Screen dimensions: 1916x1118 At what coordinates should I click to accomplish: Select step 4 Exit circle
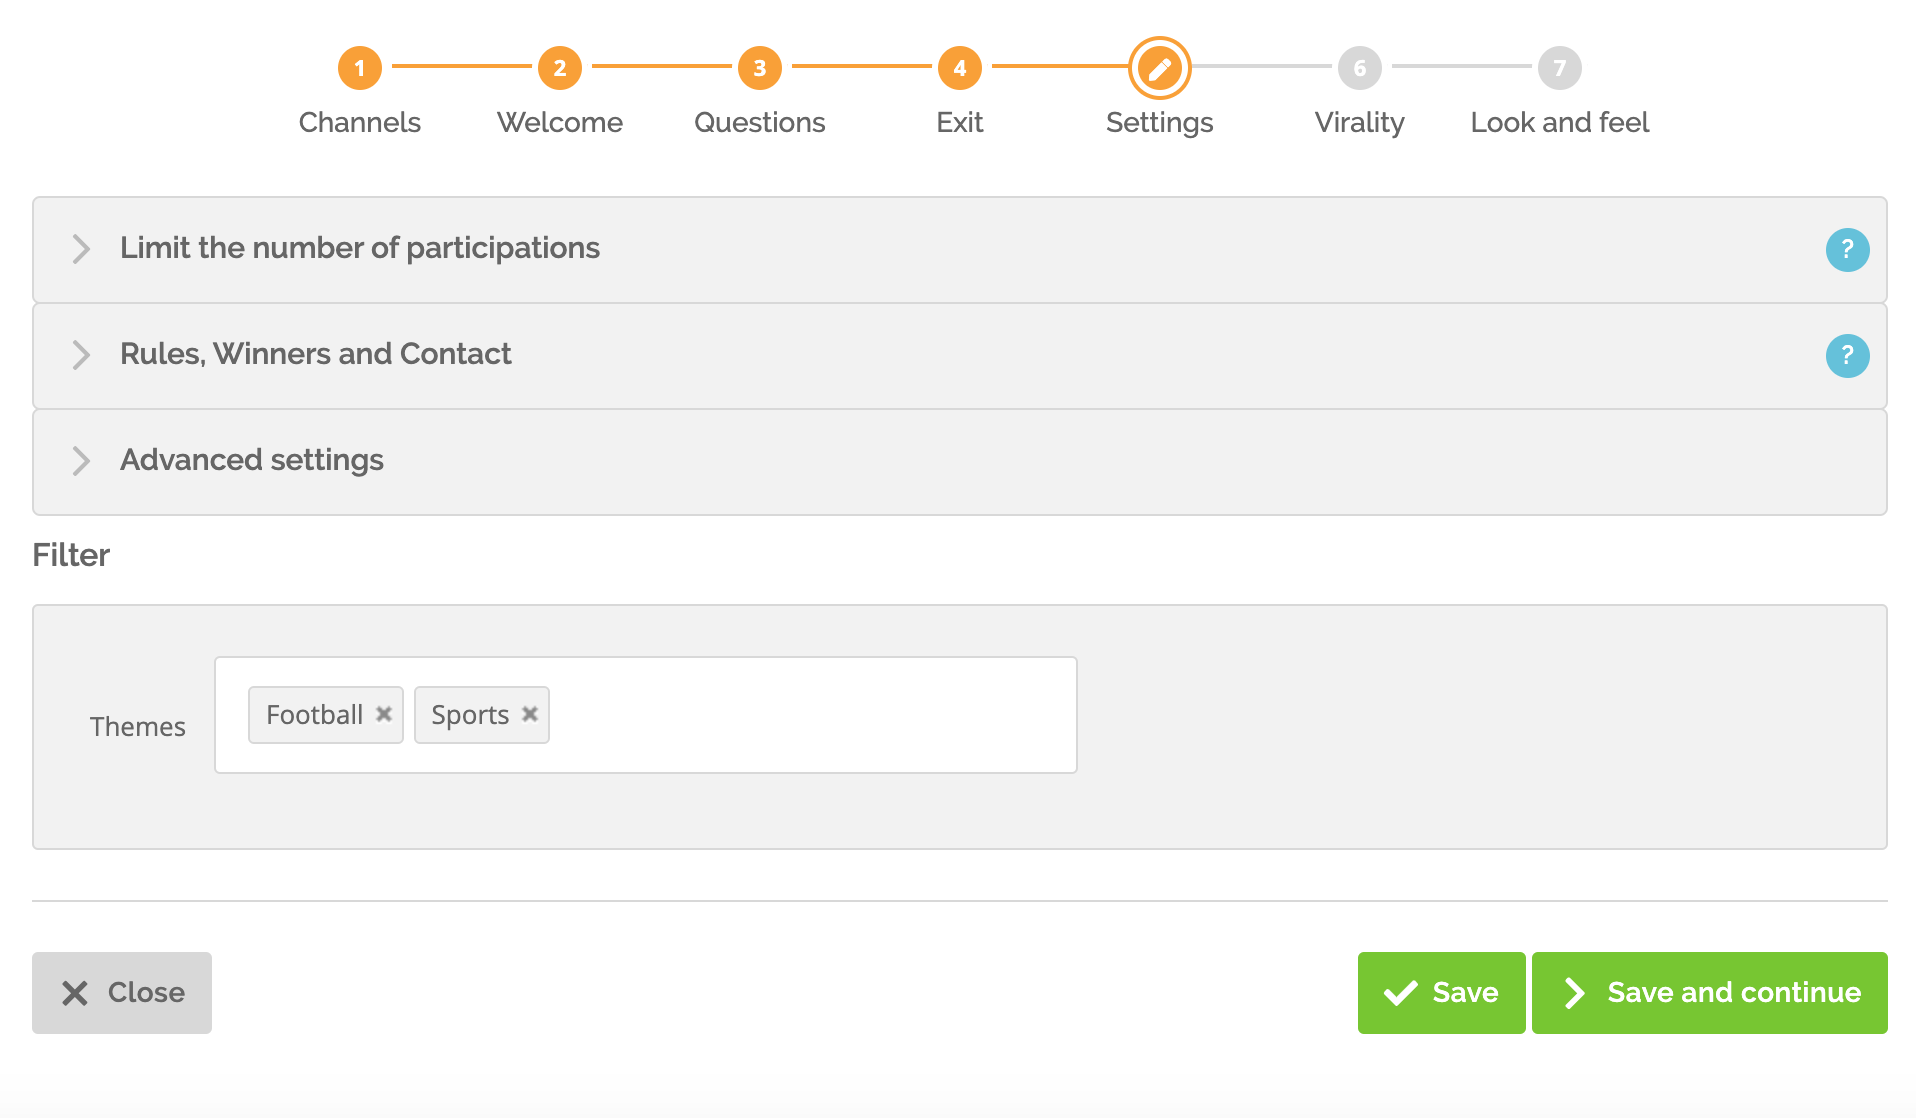point(960,68)
